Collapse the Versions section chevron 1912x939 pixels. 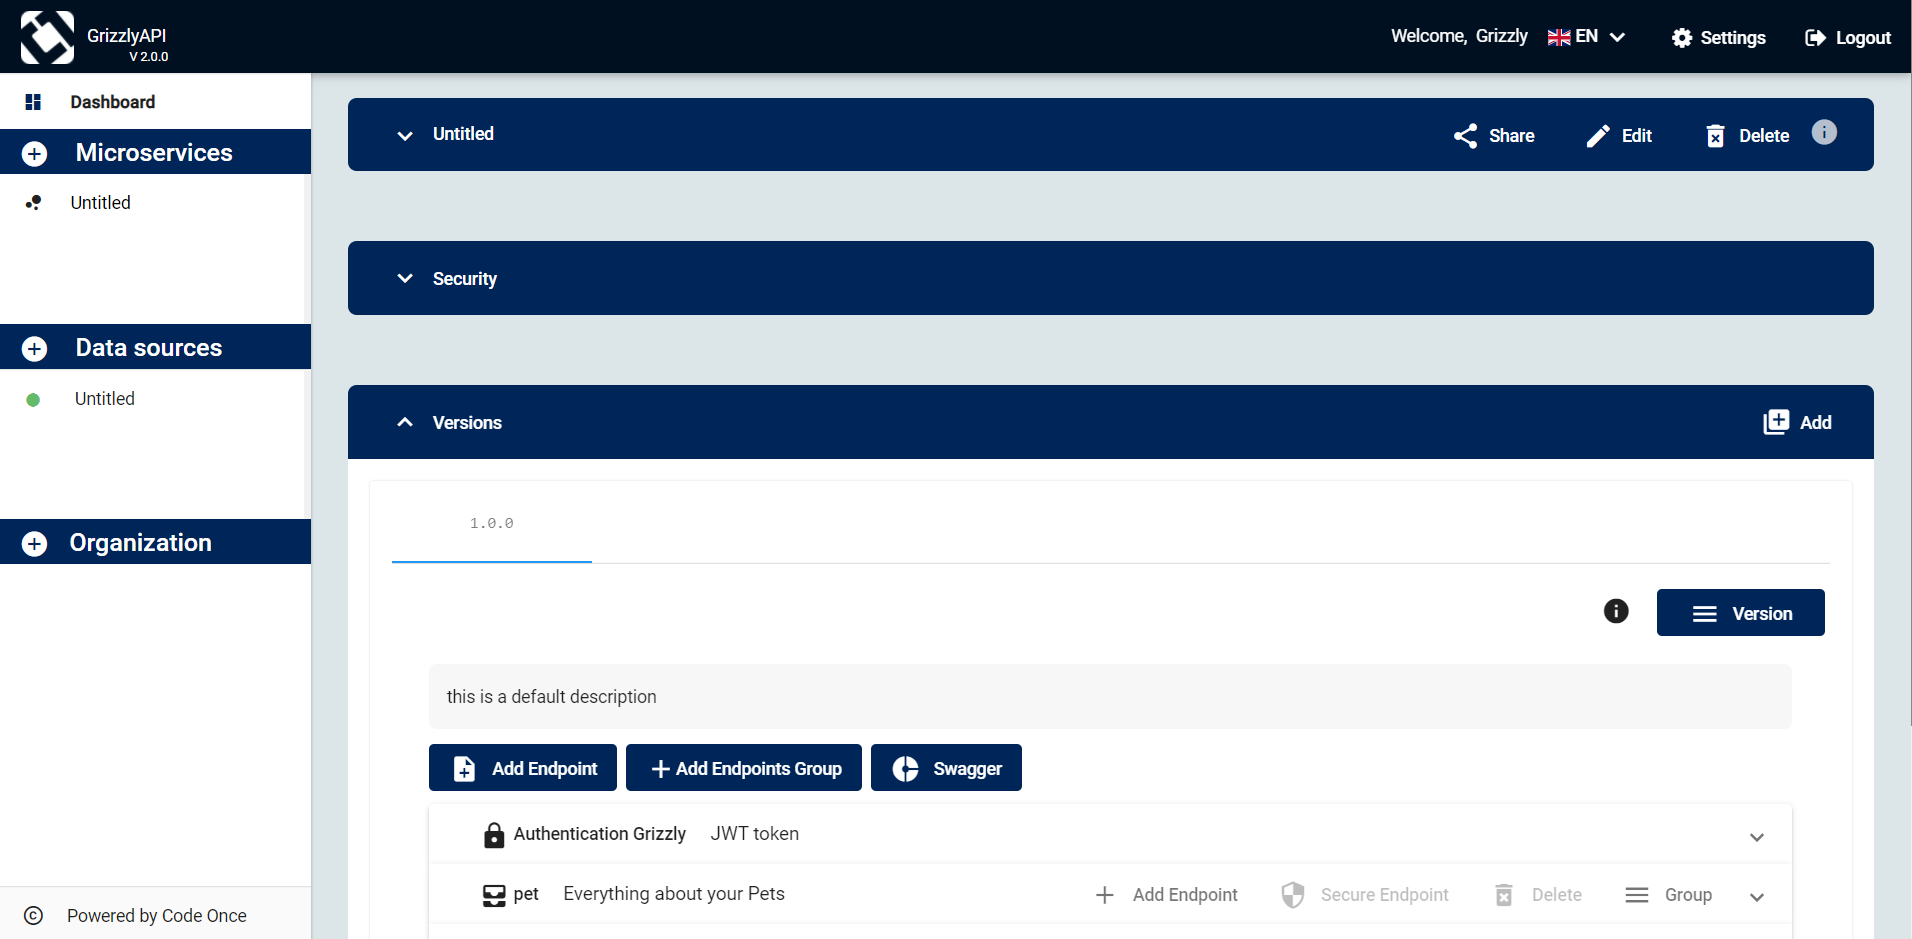[x=405, y=422]
